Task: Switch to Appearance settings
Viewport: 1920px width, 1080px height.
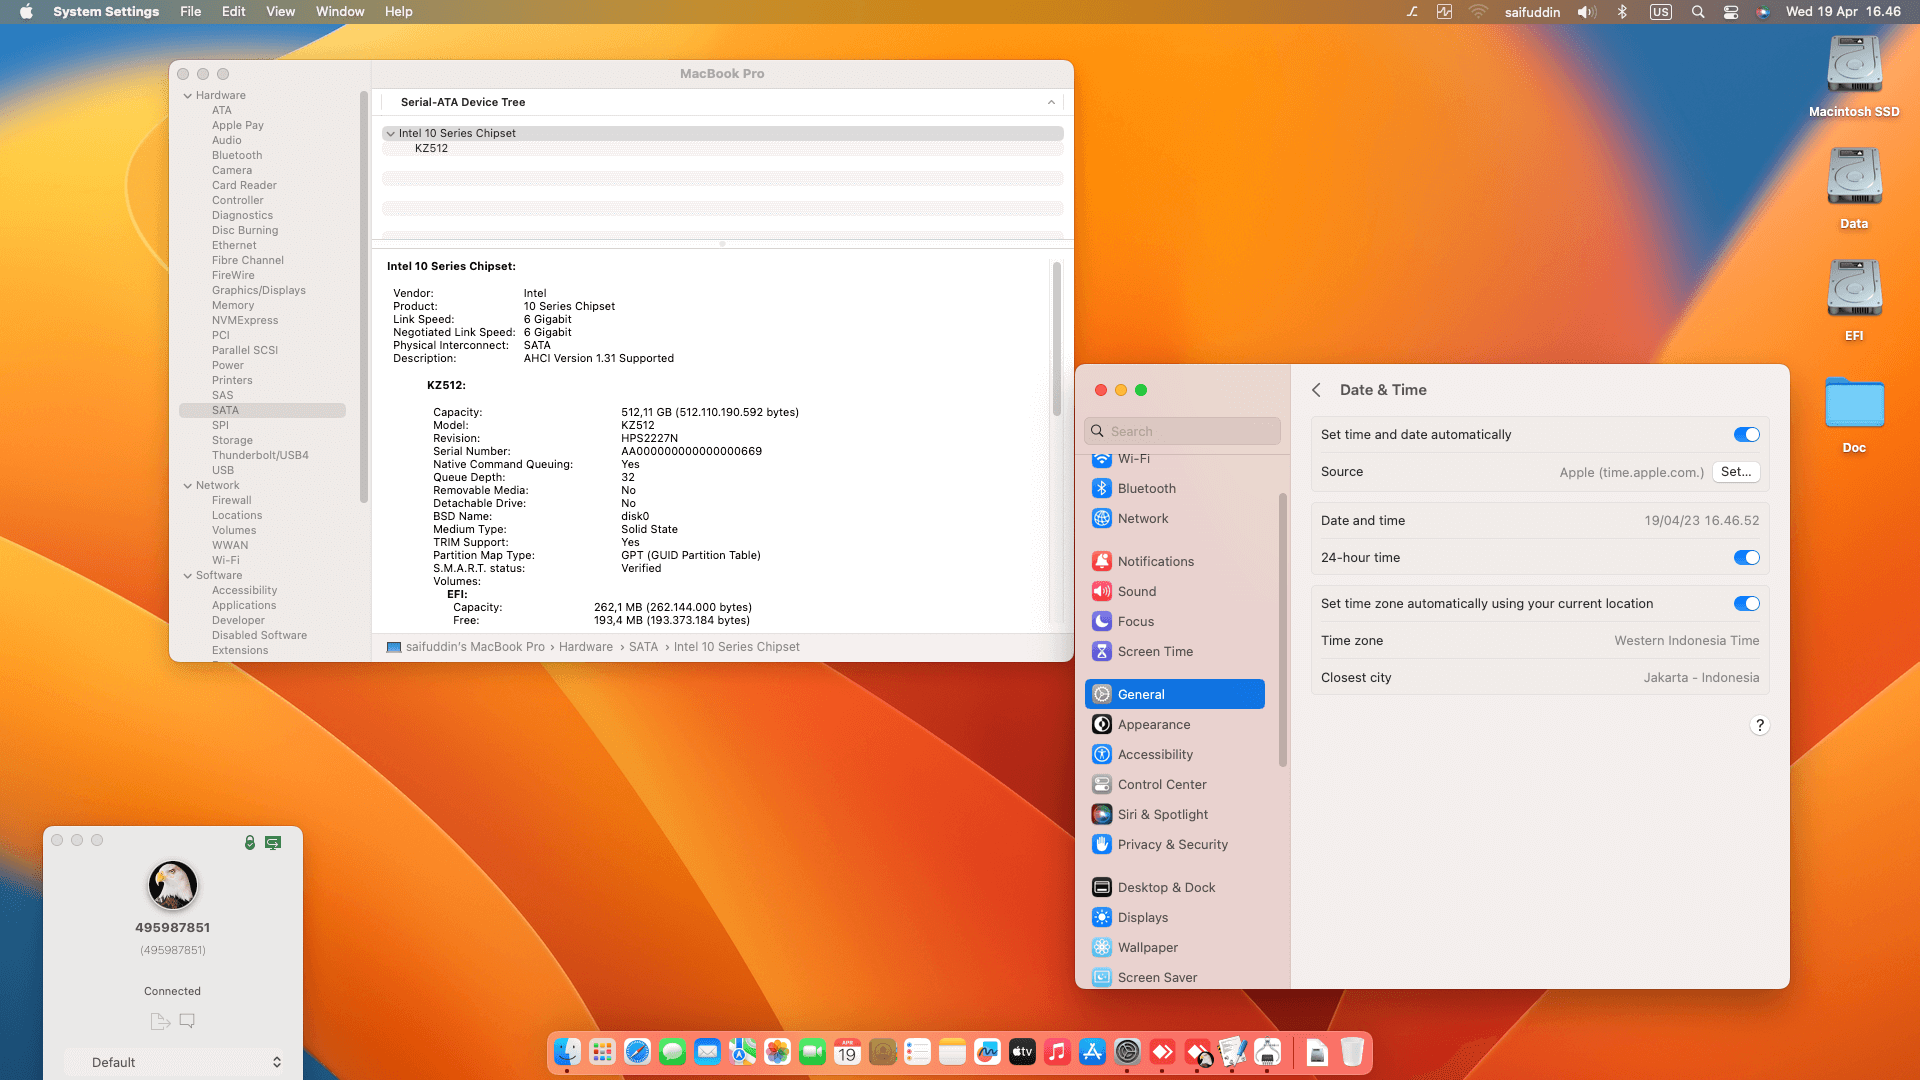Action: [1152, 724]
